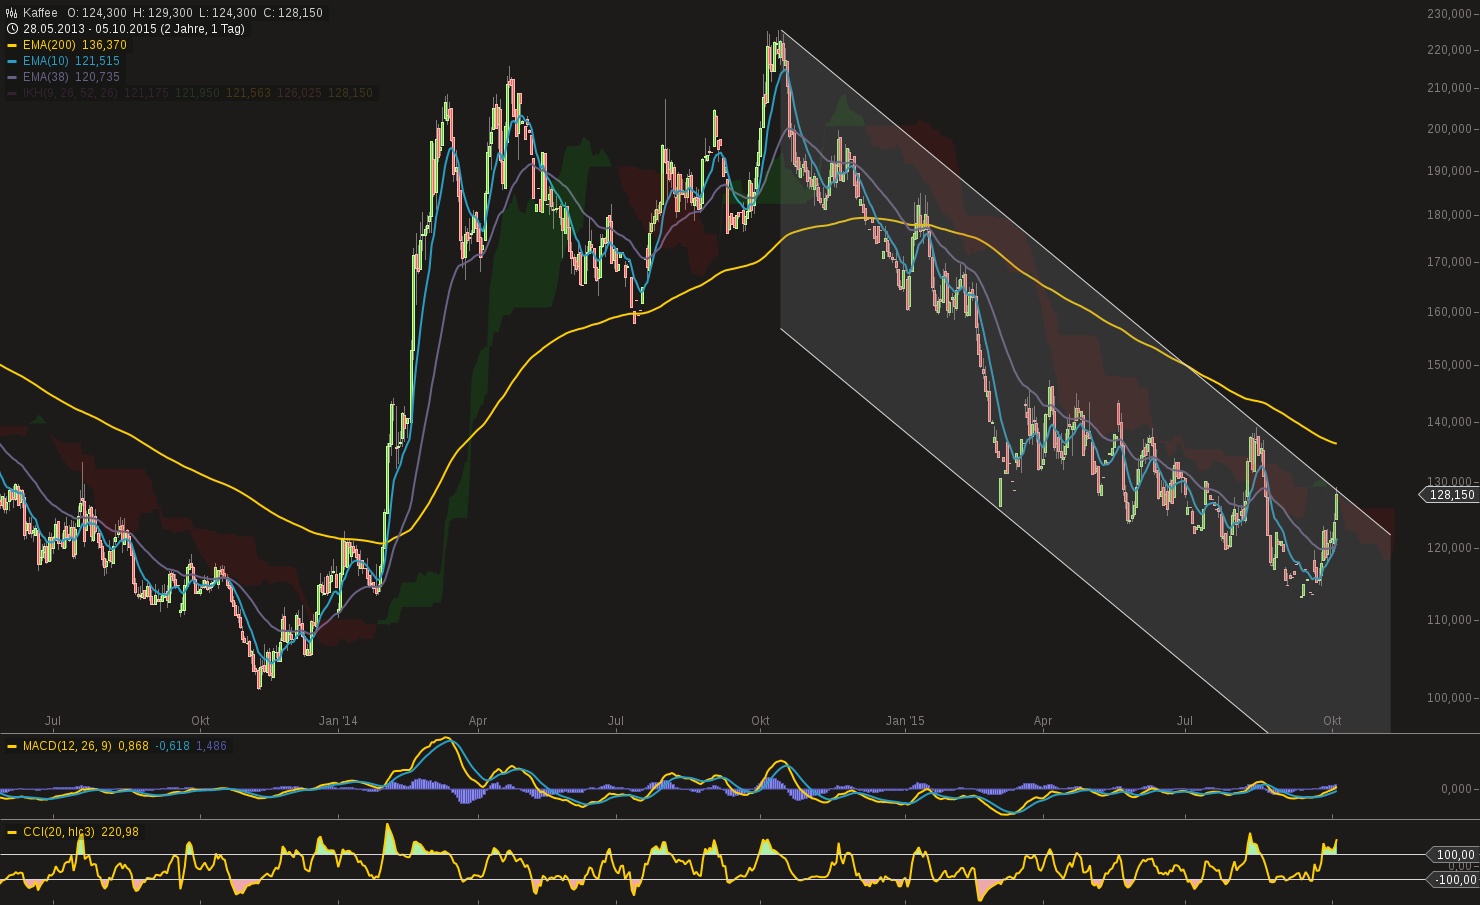Click the MACD signal value -0,618

click(x=173, y=746)
